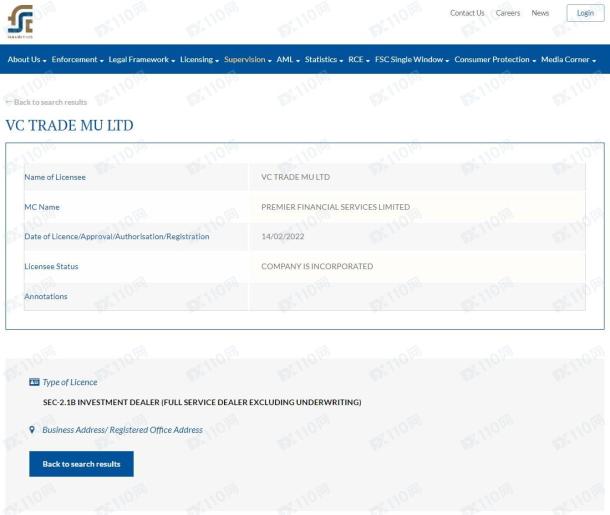Click the Type of Licence heading
This screenshot has height=515, width=610.
pyautogui.click(x=70, y=382)
